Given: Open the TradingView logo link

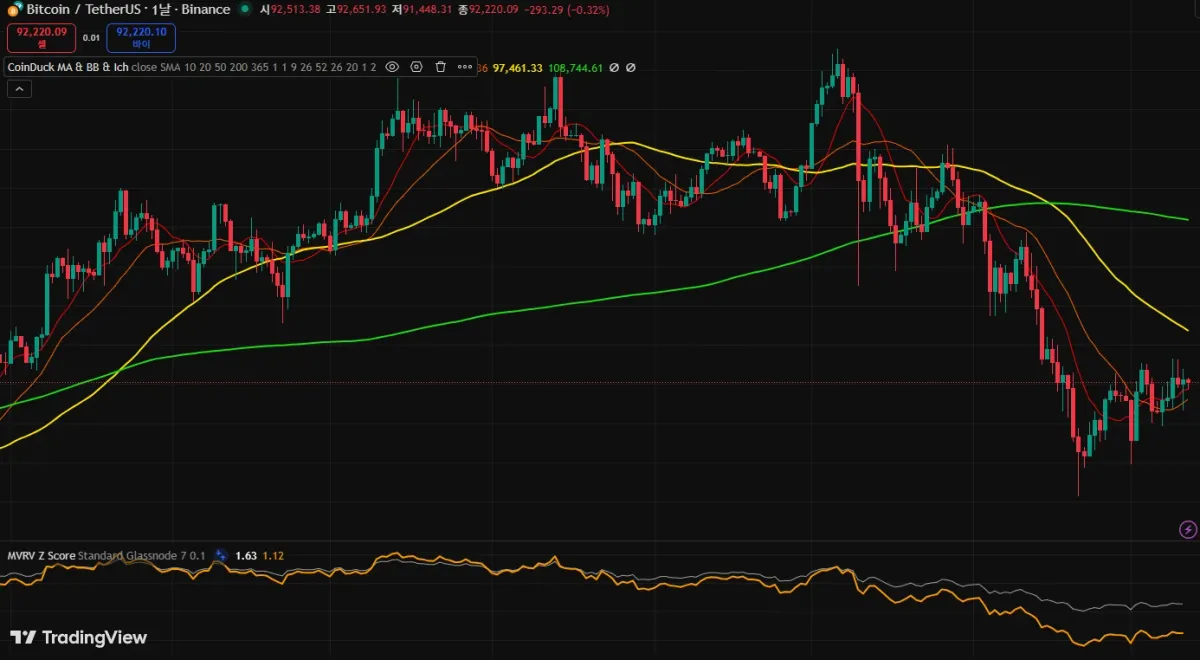Looking at the screenshot, I should click(x=78, y=637).
